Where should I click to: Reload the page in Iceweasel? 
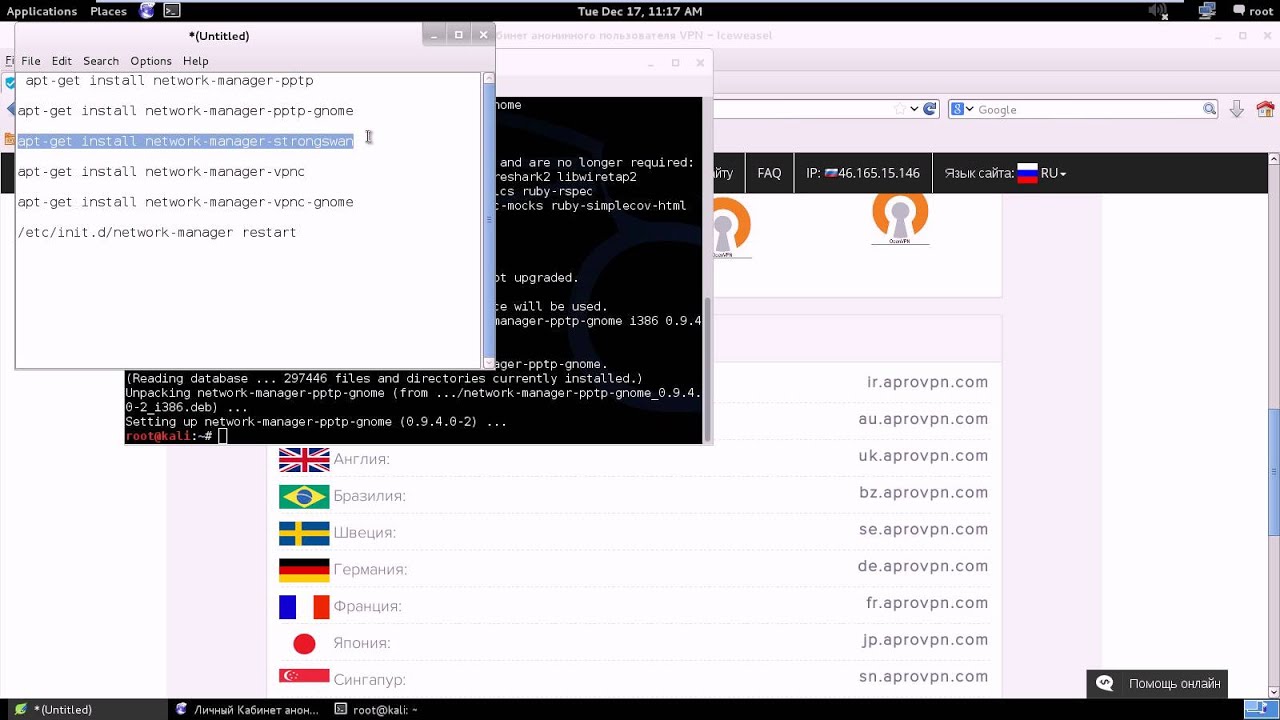coord(930,109)
